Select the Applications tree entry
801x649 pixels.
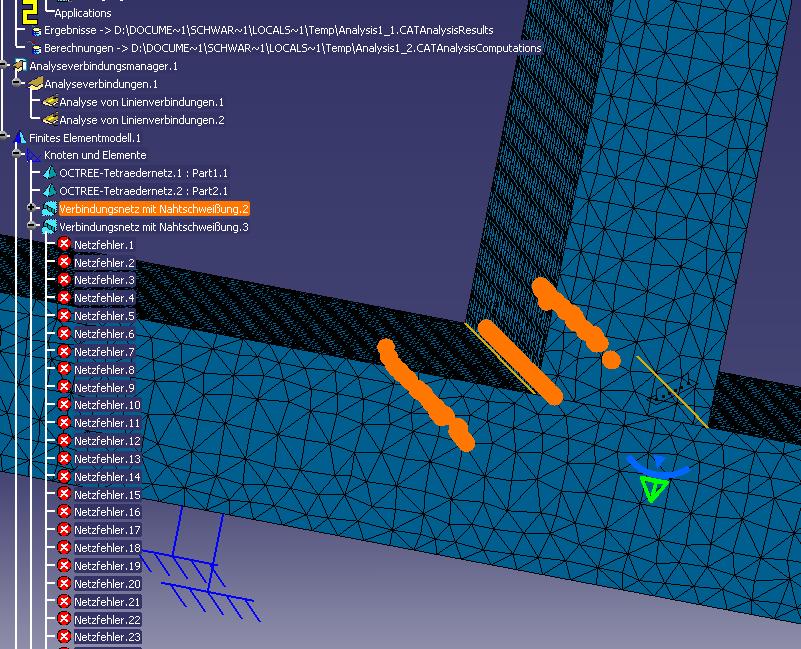coord(83,13)
